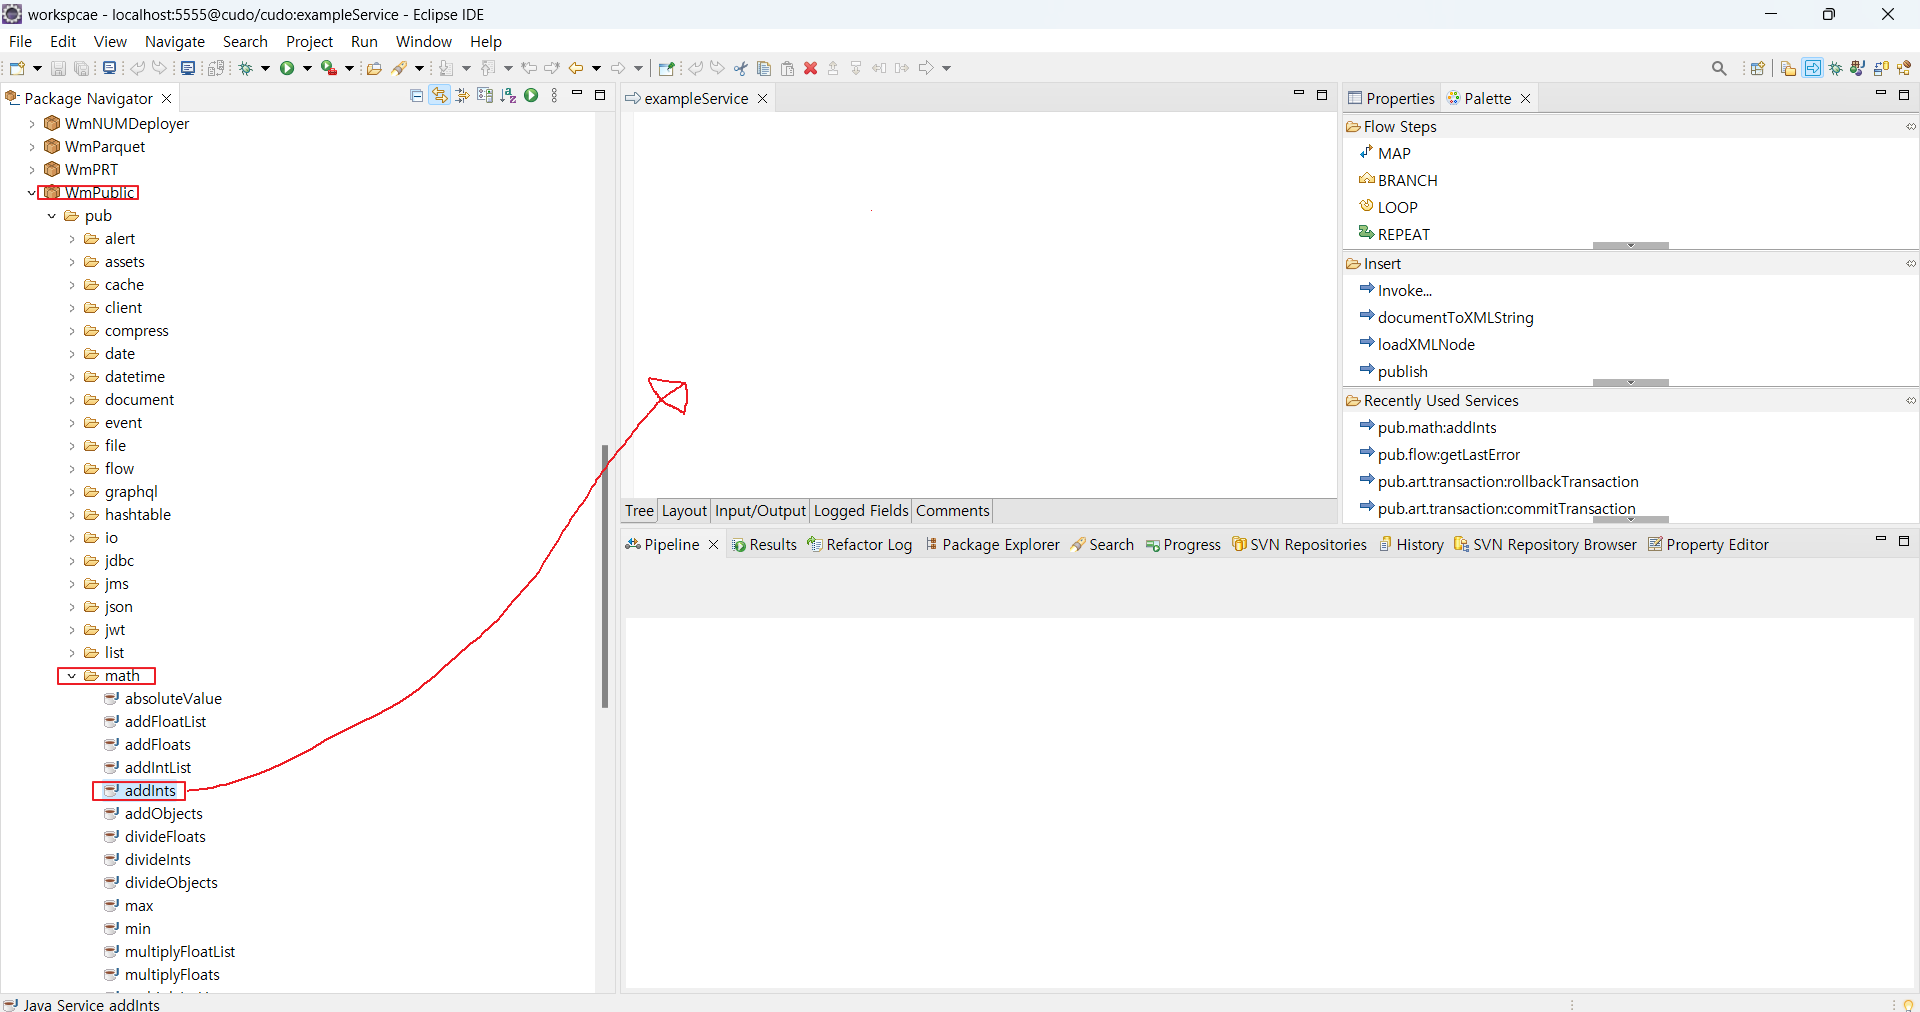Select documentToXMLString in Insert drawer
Image resolution: width=1920 pixels, height=1012 pixels.
click(1446, 318)
